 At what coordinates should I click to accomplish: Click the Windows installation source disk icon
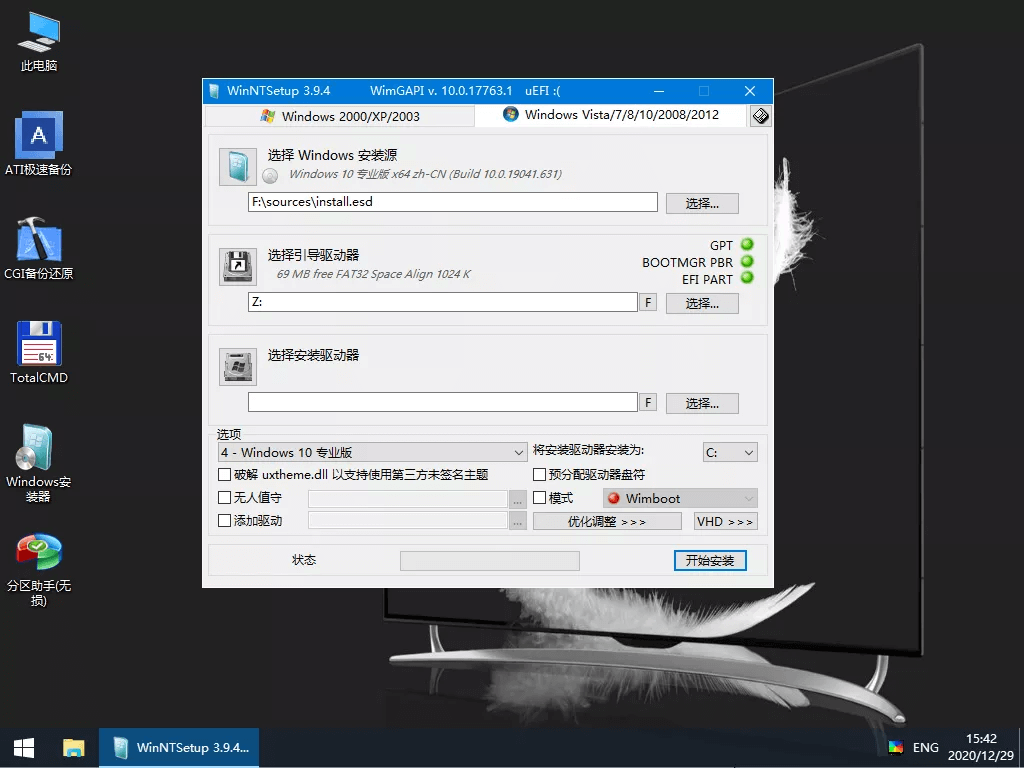click(x=237, y=166)
